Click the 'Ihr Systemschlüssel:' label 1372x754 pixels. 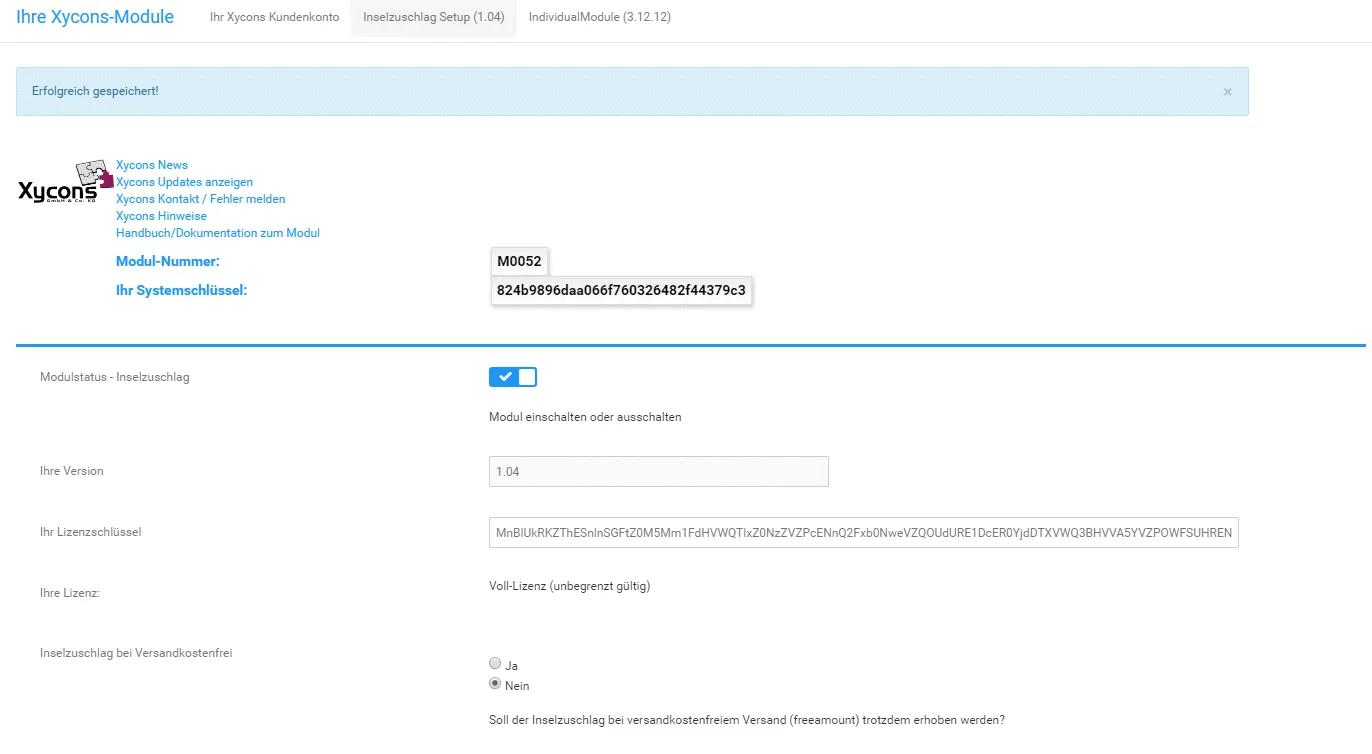[x=181, y=291]
